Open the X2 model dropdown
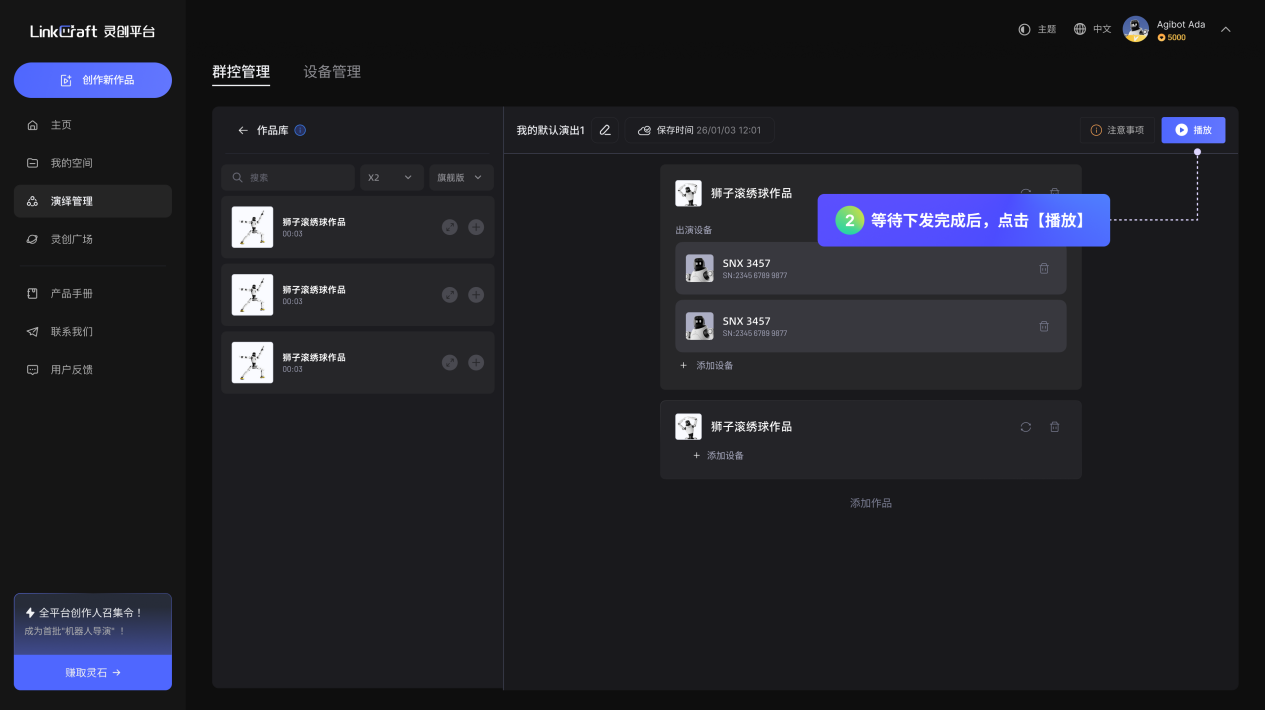This screenshot has width=1265, height=710. click(391, 178)
